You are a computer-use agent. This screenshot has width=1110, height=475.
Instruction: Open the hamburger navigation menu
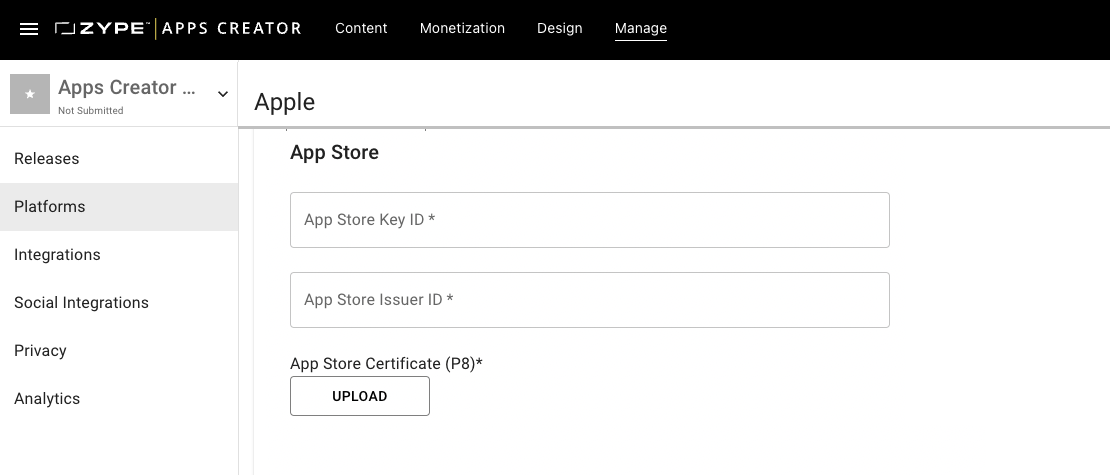[x=28, y=29]
